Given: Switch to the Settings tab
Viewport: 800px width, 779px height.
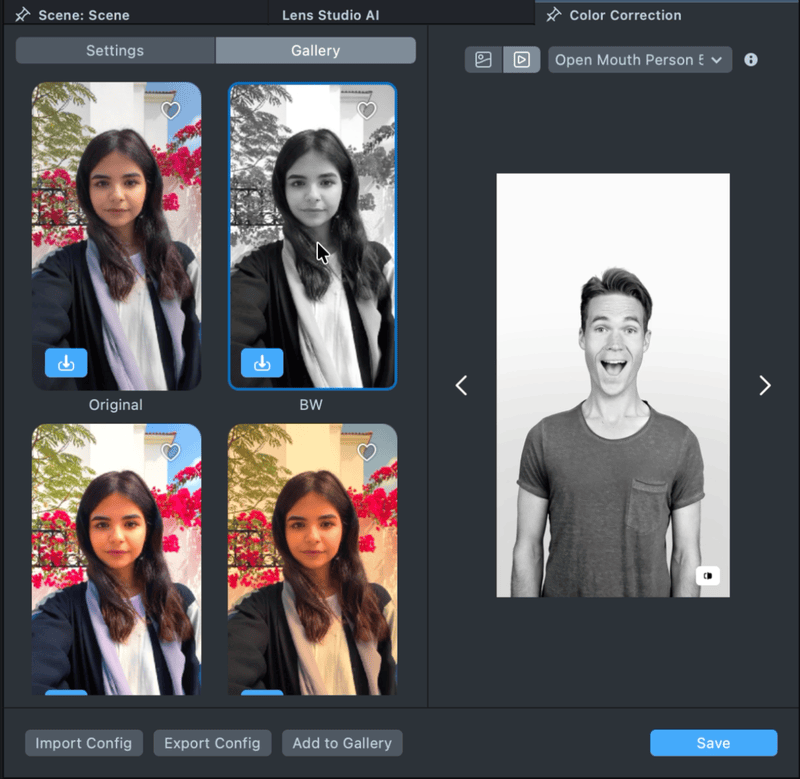Looking at the screenshot, I should [115, 51].
